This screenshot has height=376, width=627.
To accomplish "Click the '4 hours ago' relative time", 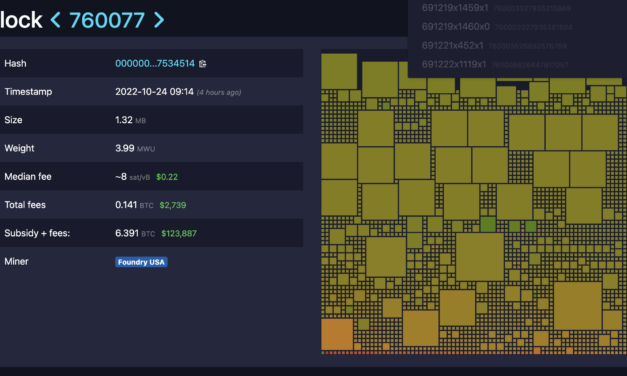I will coord(219,92).
